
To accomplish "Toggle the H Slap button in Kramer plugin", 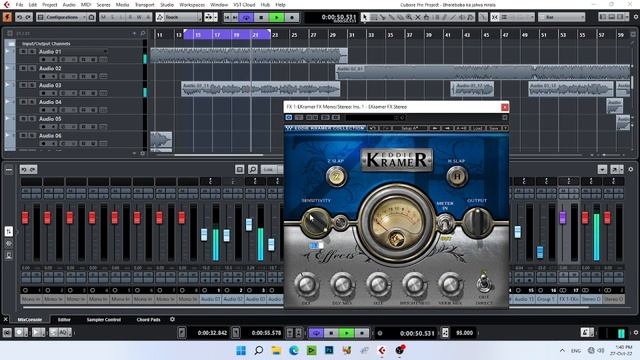I will click(x=456, y=177).
